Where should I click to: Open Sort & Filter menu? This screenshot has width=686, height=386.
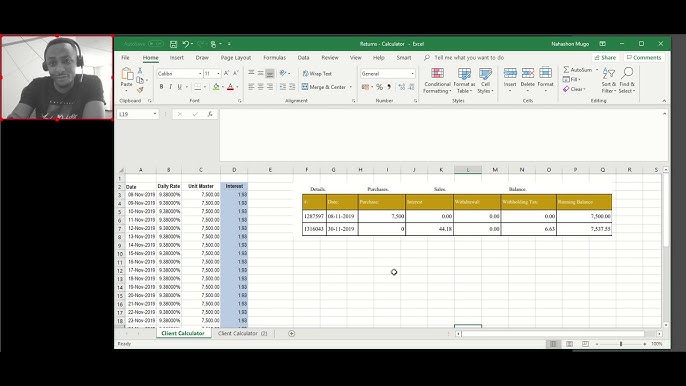tap(609, 81)
